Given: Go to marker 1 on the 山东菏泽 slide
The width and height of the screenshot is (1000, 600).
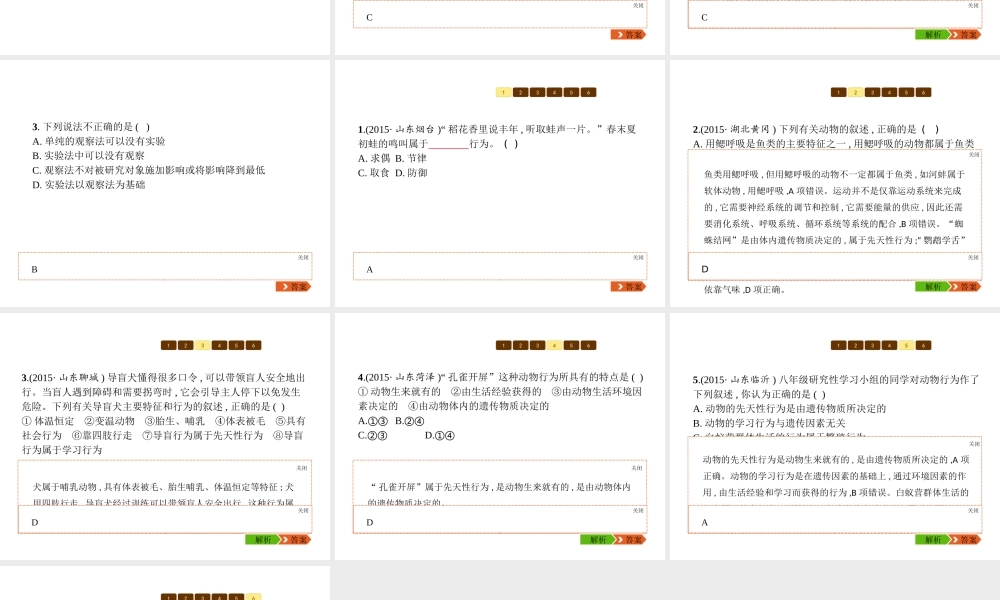Looking at the screenshot, I should (504, 346).
